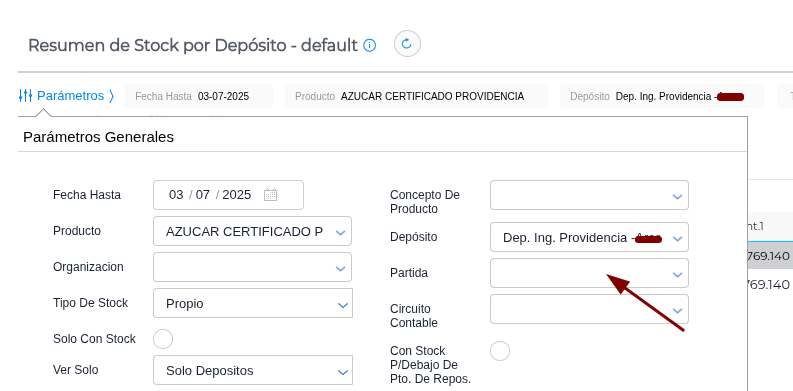Click the Fecha Hasta 03-07-2025 filter chip
Screen dimensions: 793x391
pyautogui.click(x=199, y=96)
